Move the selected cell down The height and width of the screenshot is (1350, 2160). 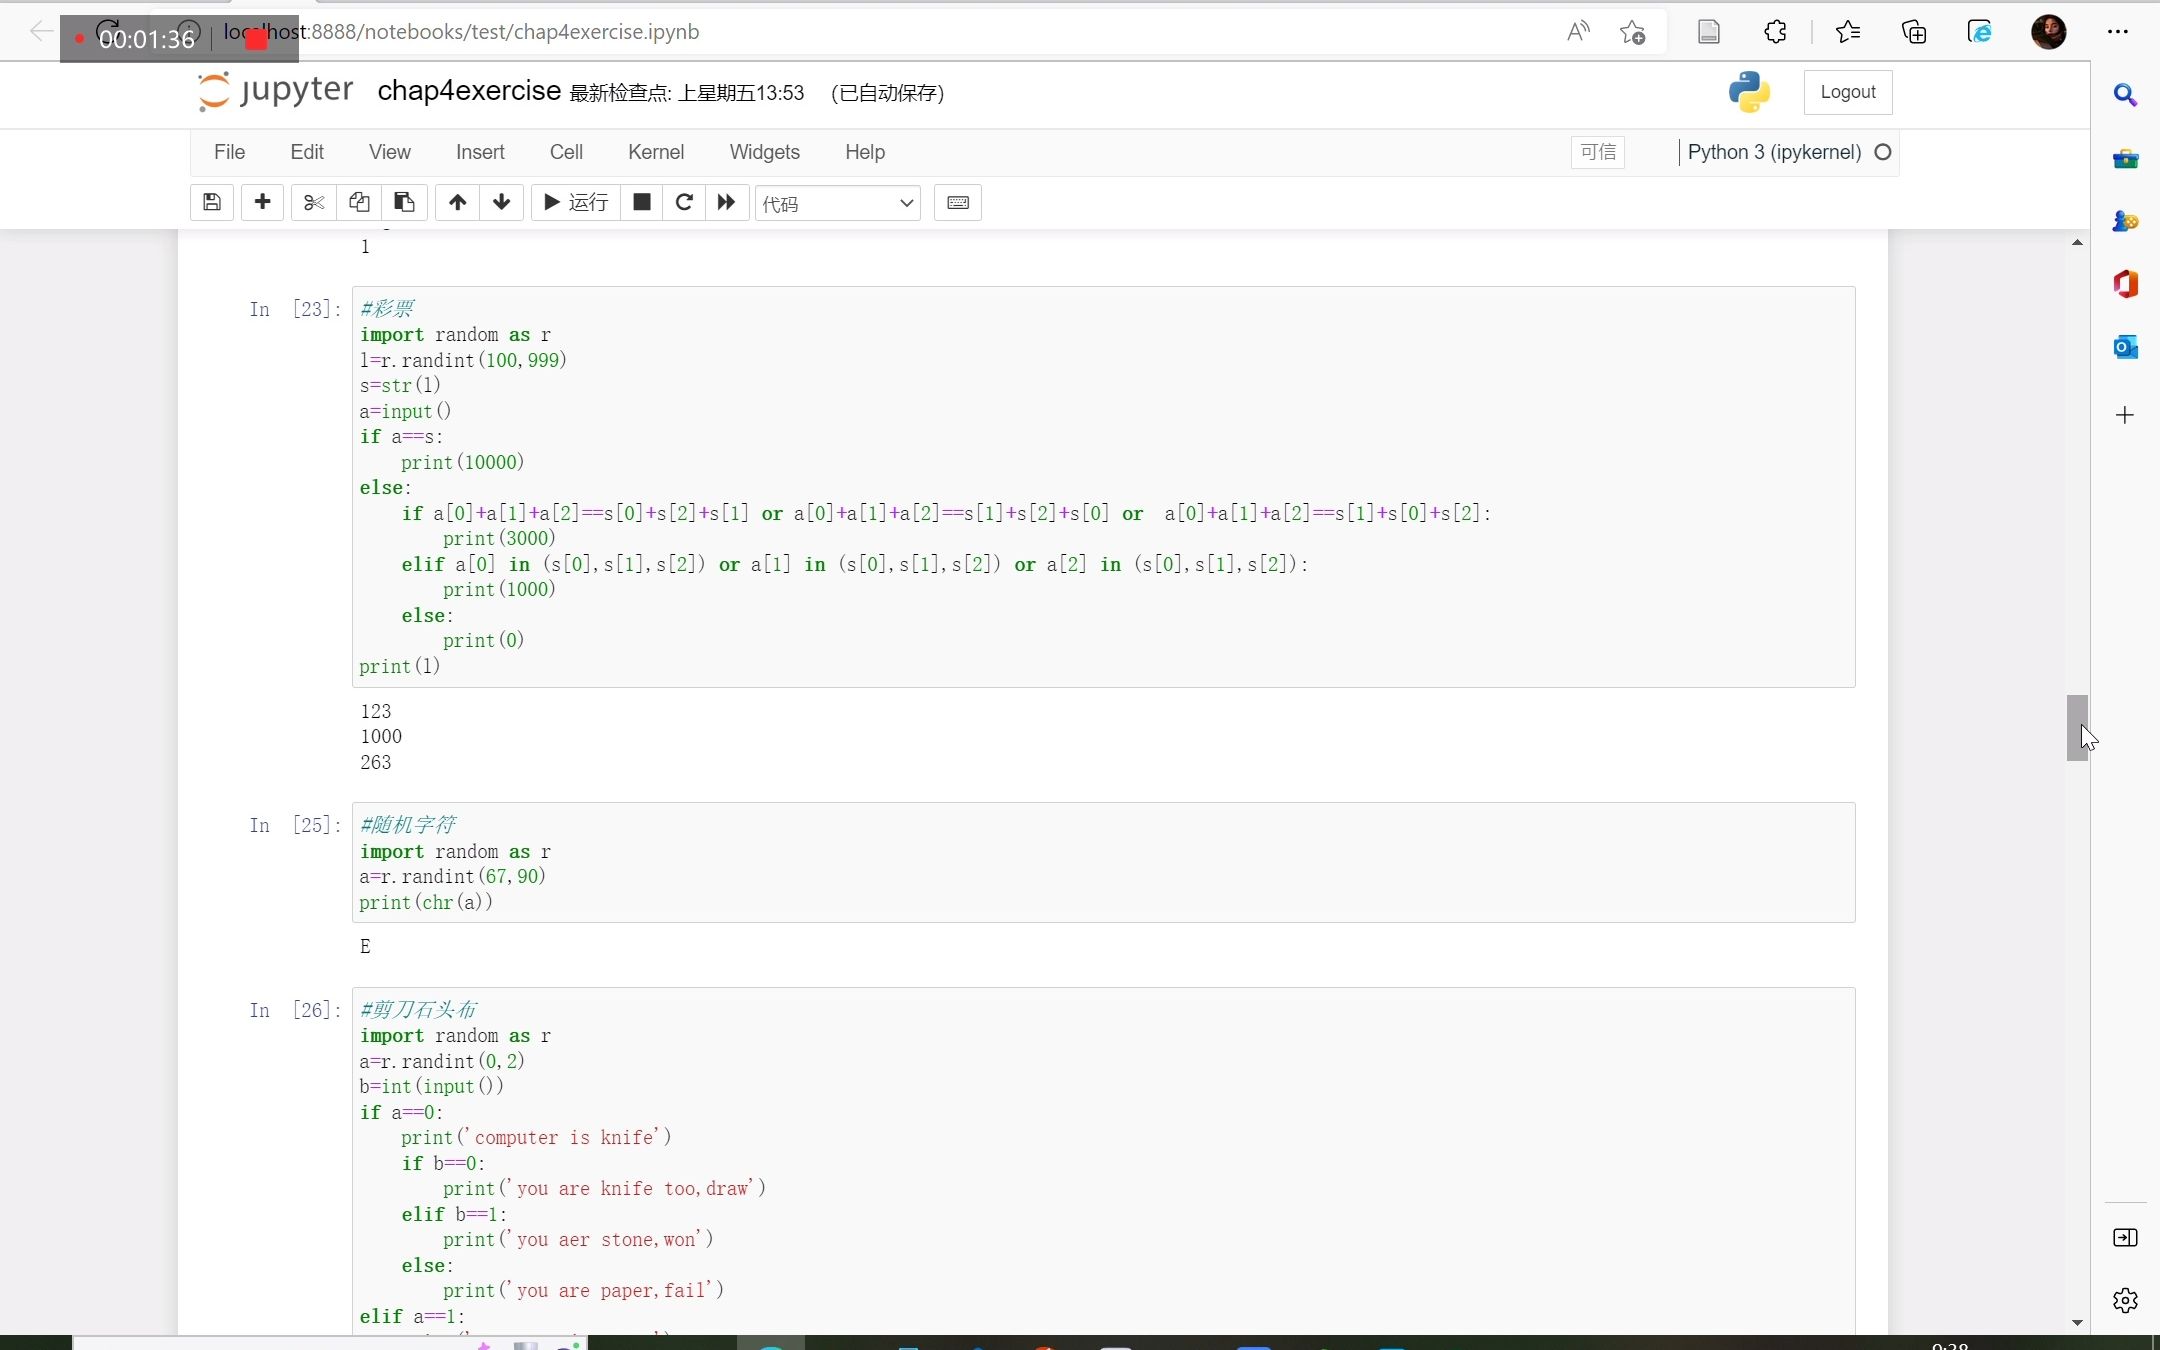502,202
